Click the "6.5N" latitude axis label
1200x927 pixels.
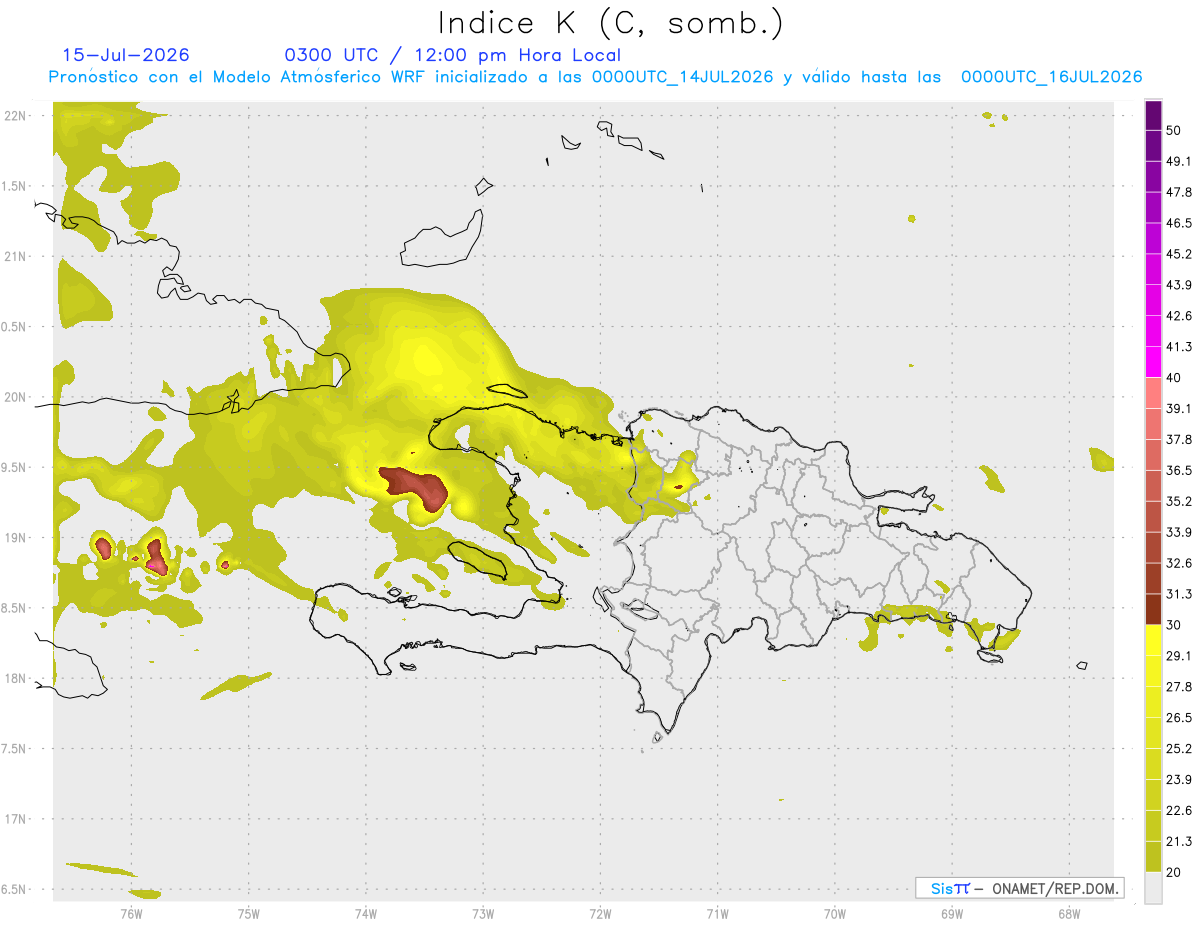pos(14,889)
